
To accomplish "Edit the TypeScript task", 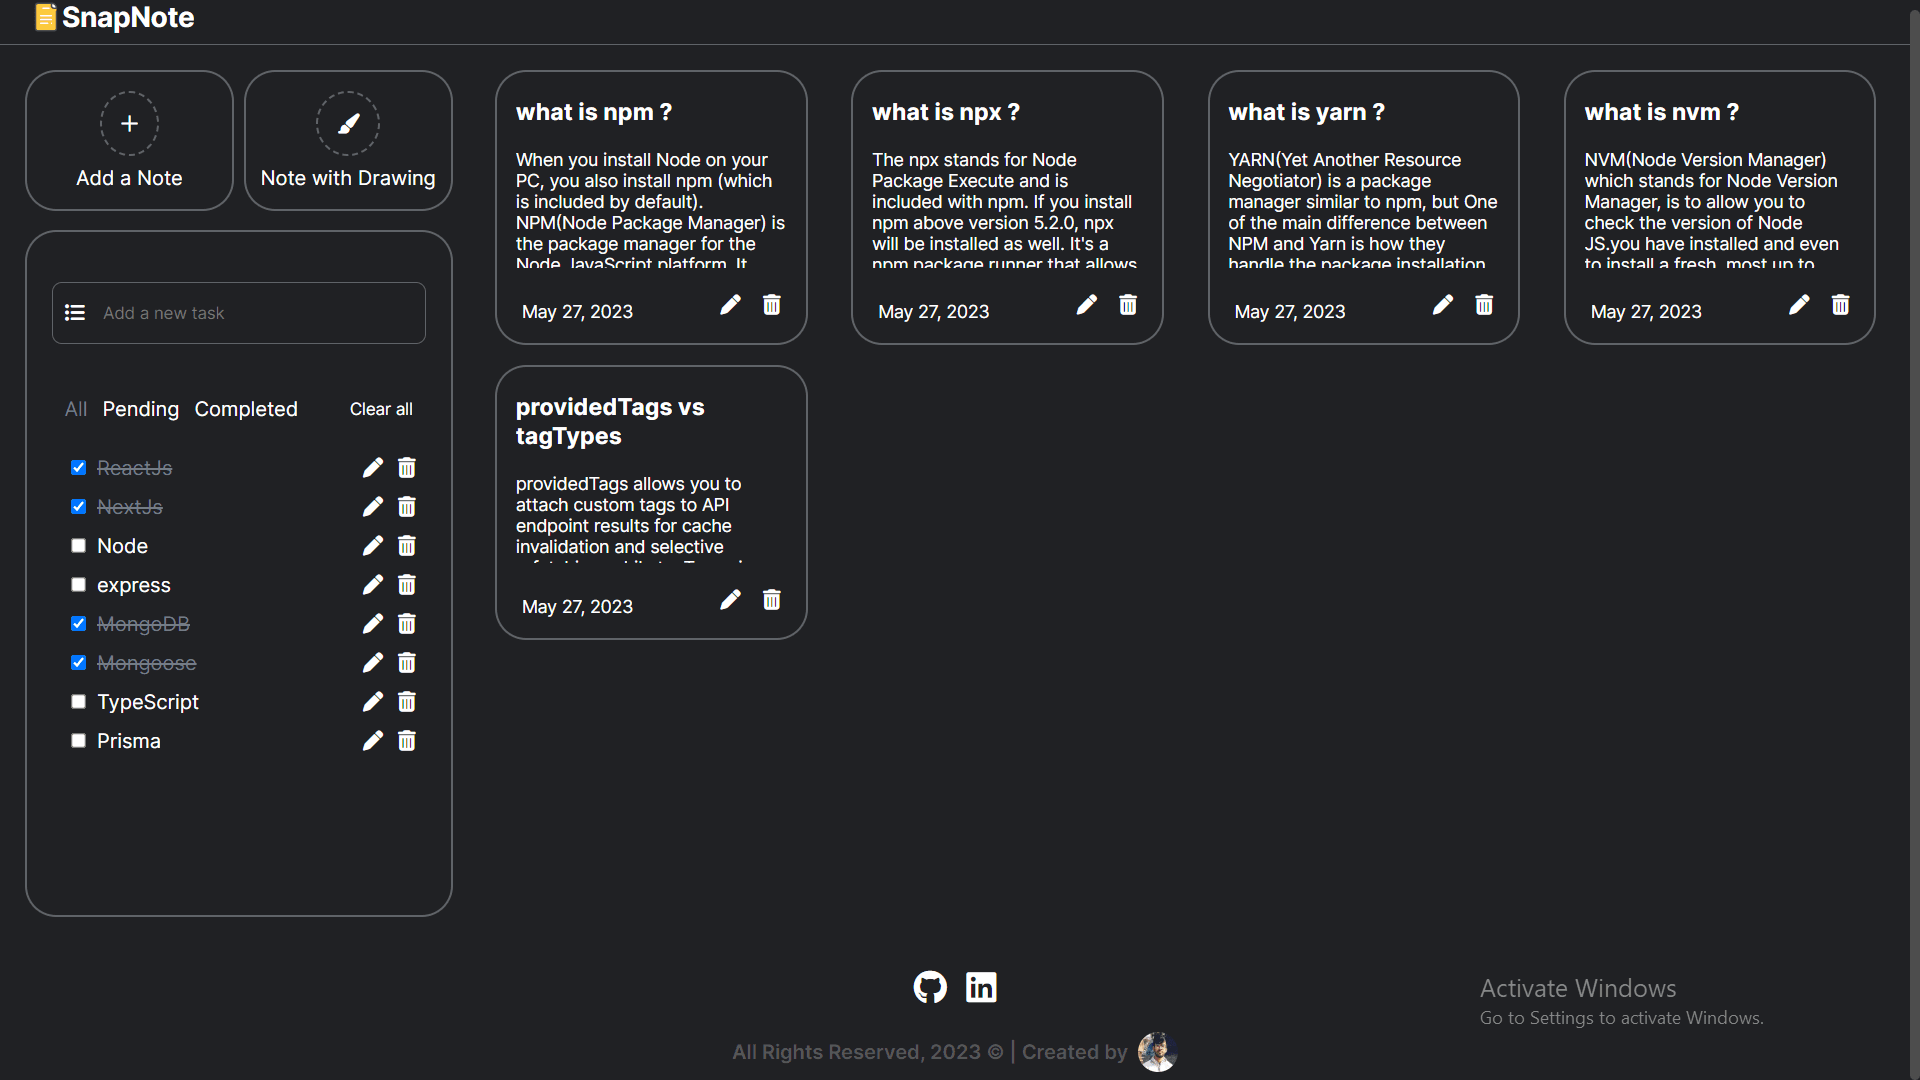I will click(373, 702).
